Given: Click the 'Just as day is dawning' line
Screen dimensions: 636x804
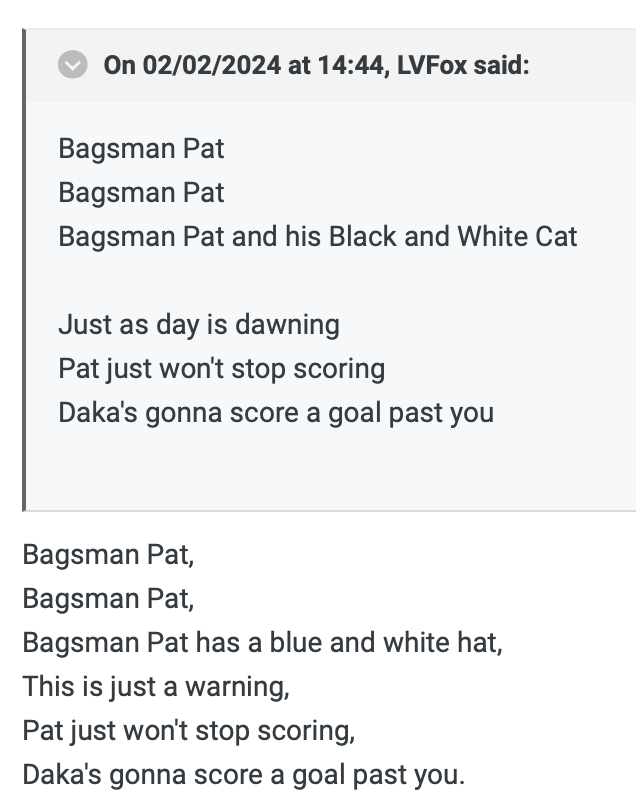Looking at the screenshot, I should tap(199, 325).
